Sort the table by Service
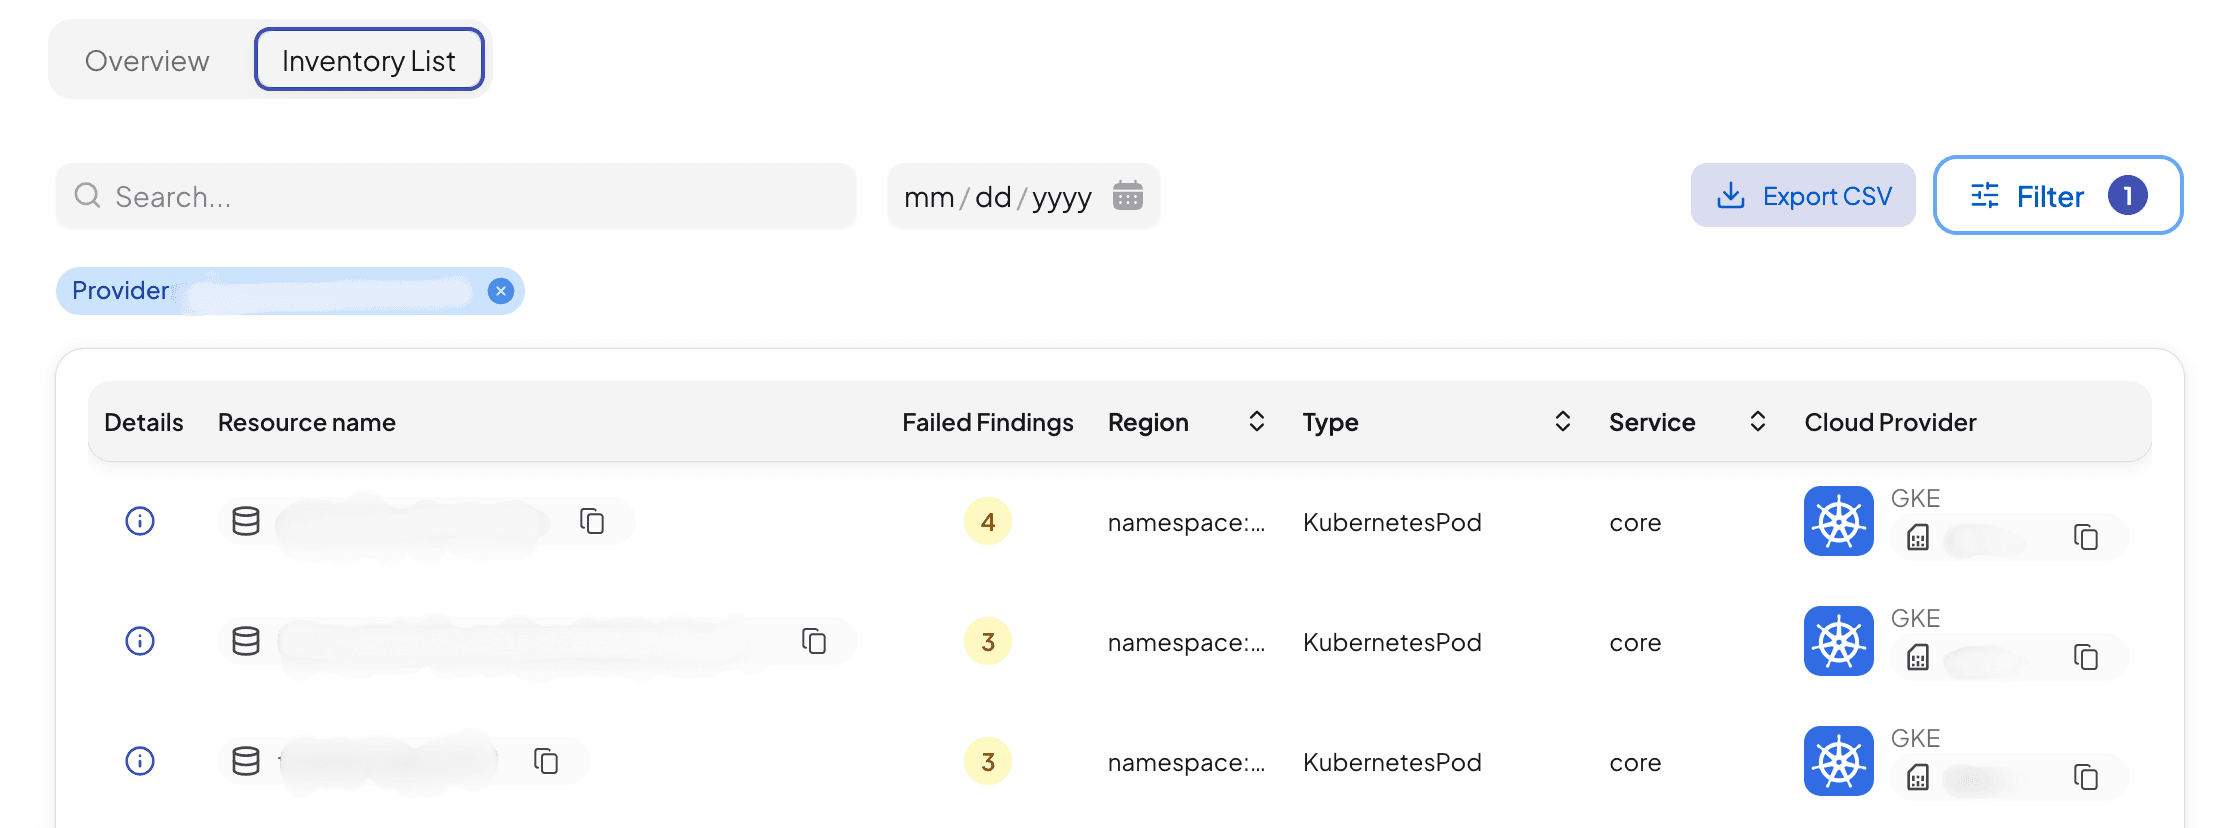This screenshot has height=828, width=2226. tap(1757, 422)
